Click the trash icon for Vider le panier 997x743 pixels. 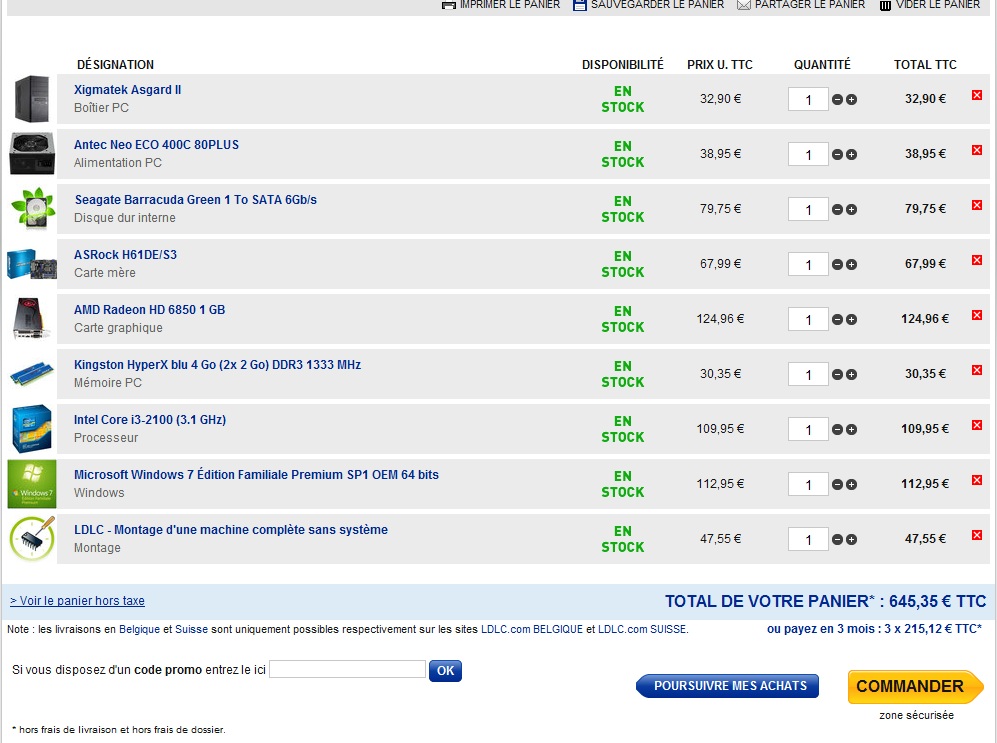pos(885,5)
